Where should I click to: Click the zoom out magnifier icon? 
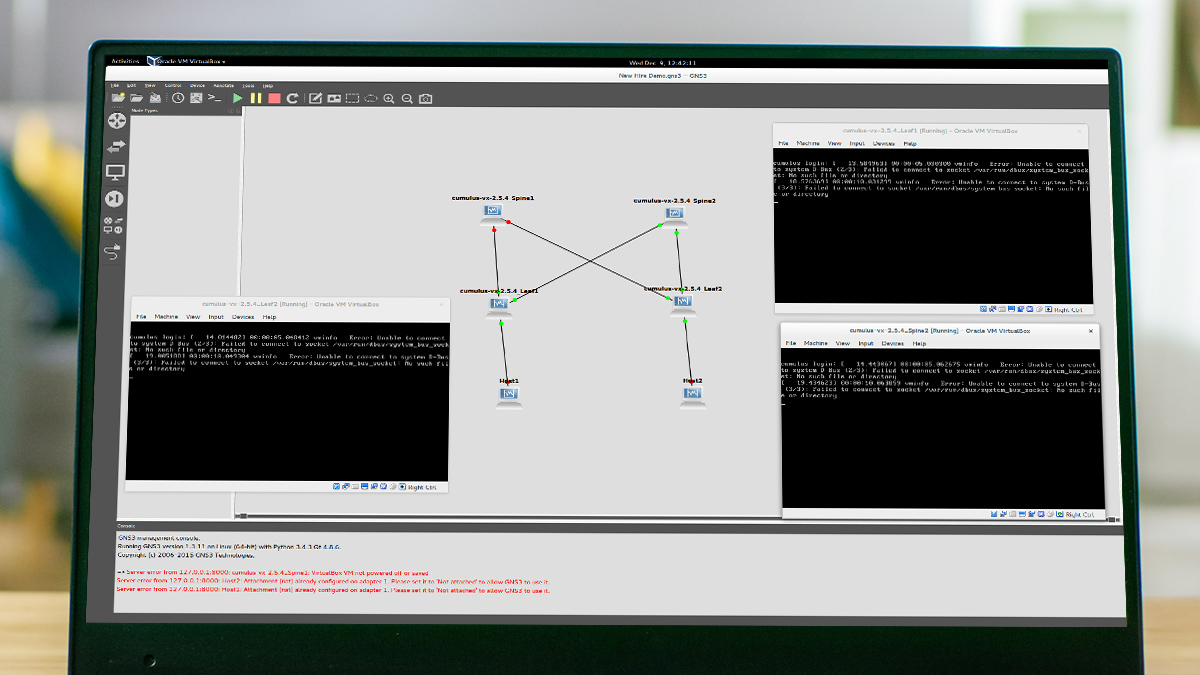407,98
